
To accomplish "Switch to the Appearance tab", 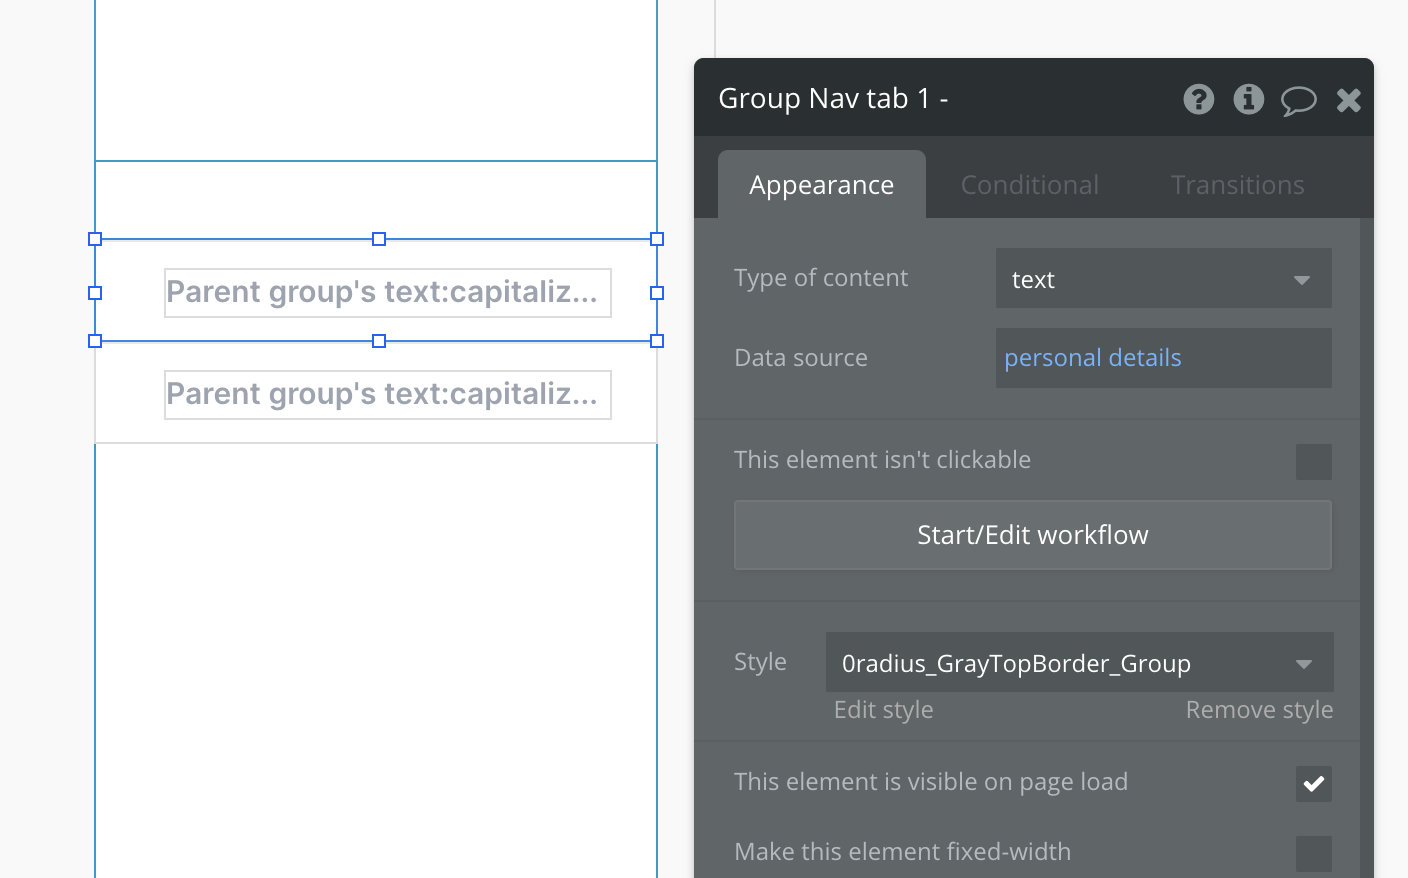I will coord(822,185).
